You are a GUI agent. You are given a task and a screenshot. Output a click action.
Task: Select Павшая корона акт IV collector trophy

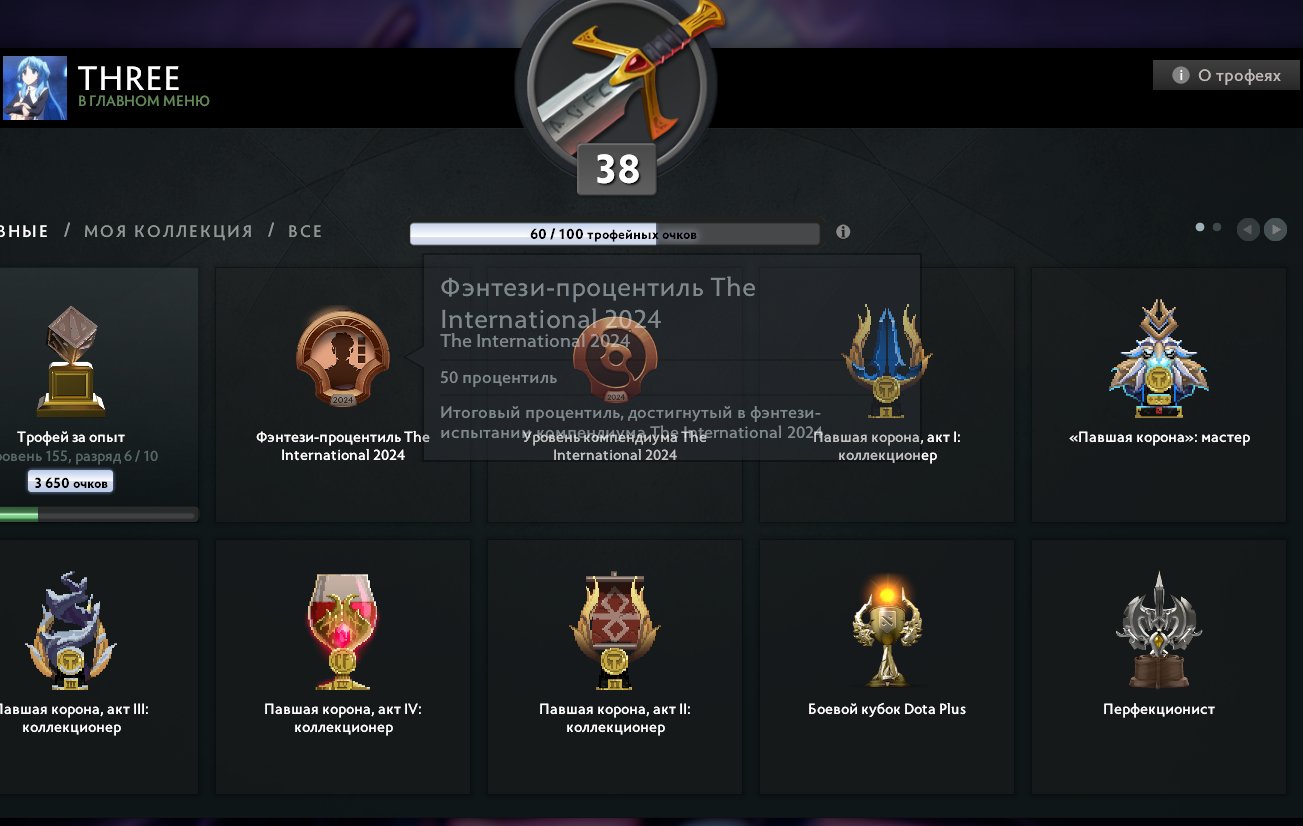pyautogui.click(x=343, y=667)
